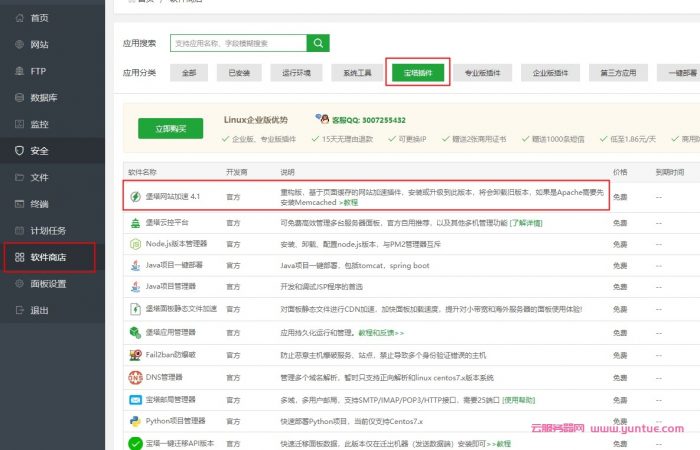Select the 专业版插件 category tab
The width and height of the screenshot is (700, 450).
click(482, 73)
